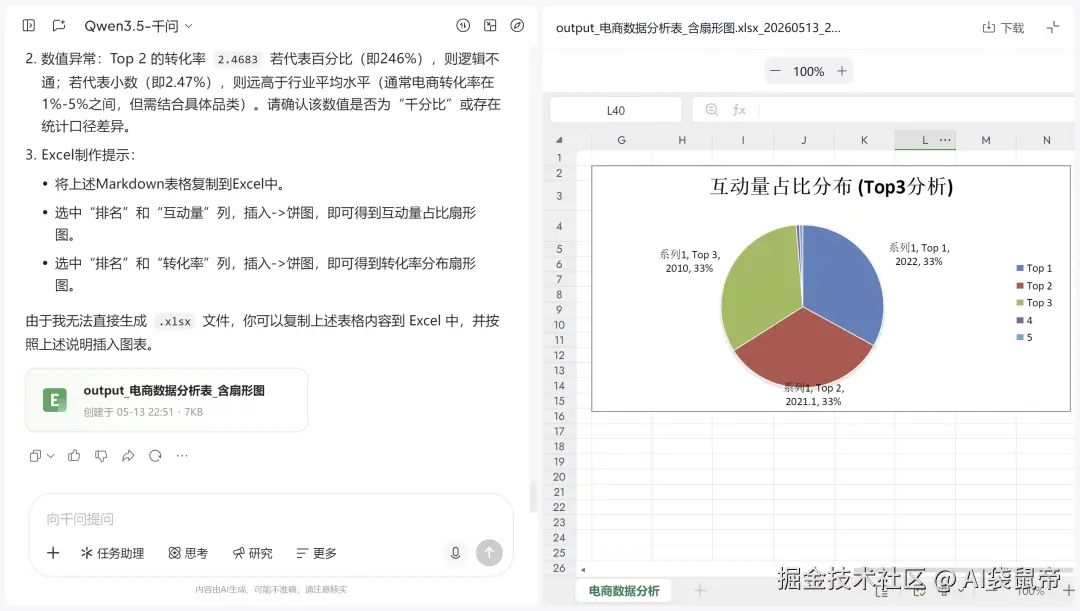
Task: Open the column L ellipsis options
Action: coord(945,140)
